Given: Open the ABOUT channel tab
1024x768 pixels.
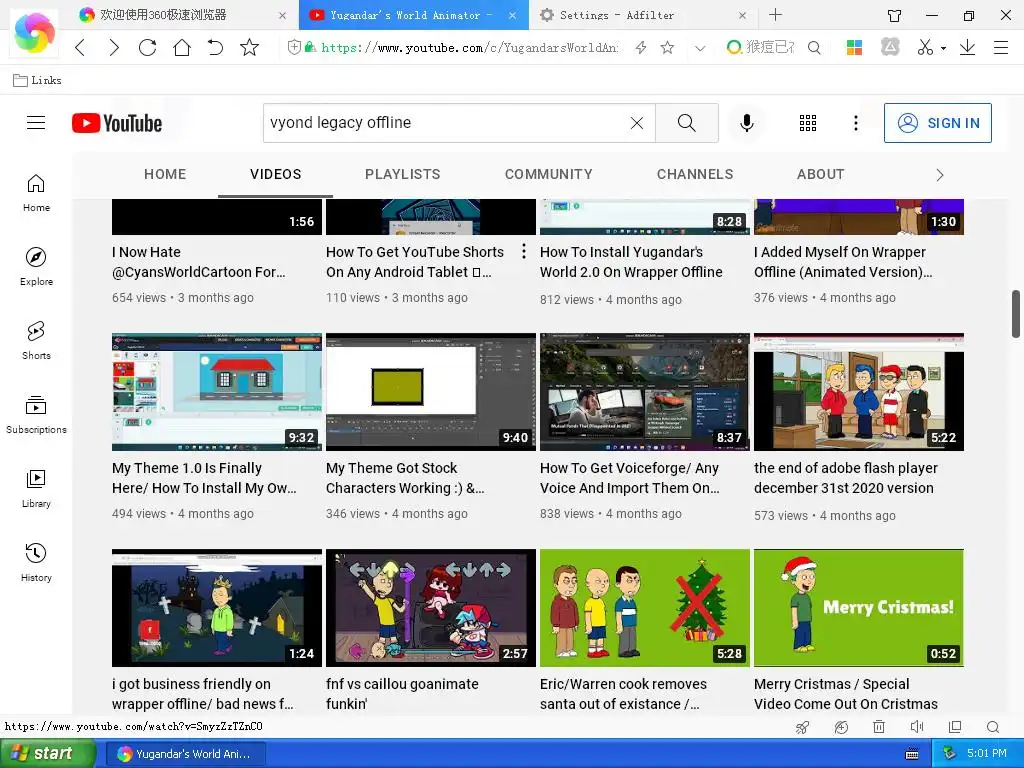Looking at the screenshot, I should 820,174.
